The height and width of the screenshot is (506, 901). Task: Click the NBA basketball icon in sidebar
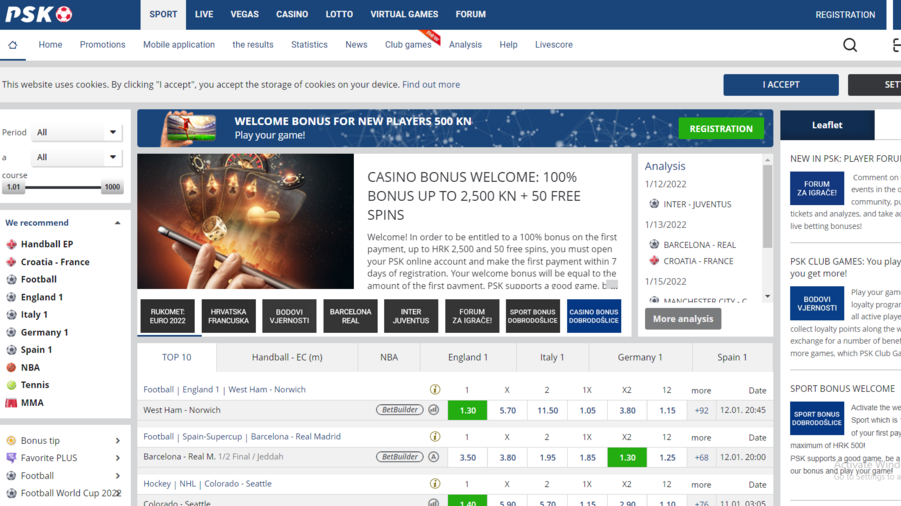(x=11, y=367)
